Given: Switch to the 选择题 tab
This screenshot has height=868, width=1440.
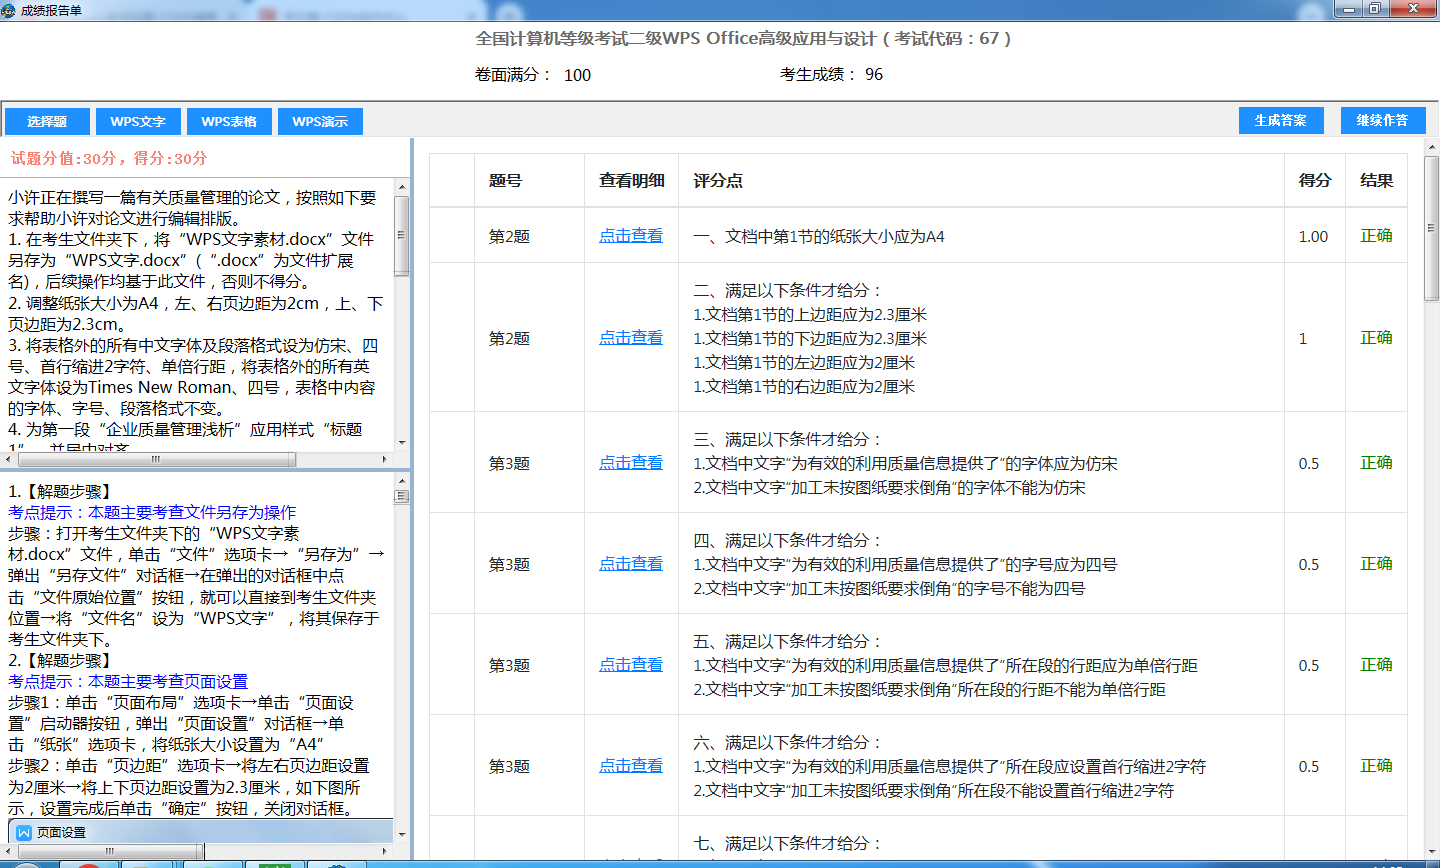Looking at the screenshot, I should pos(47,121).
